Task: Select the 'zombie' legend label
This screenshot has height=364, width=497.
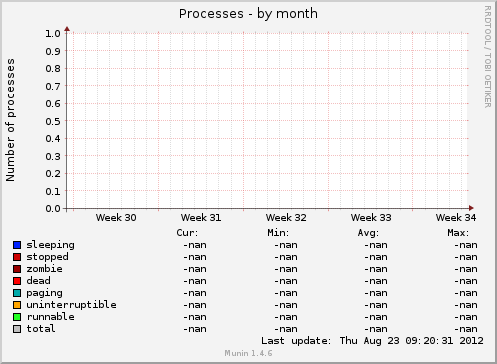Action: pyautogui.click(x=44, y=269)
